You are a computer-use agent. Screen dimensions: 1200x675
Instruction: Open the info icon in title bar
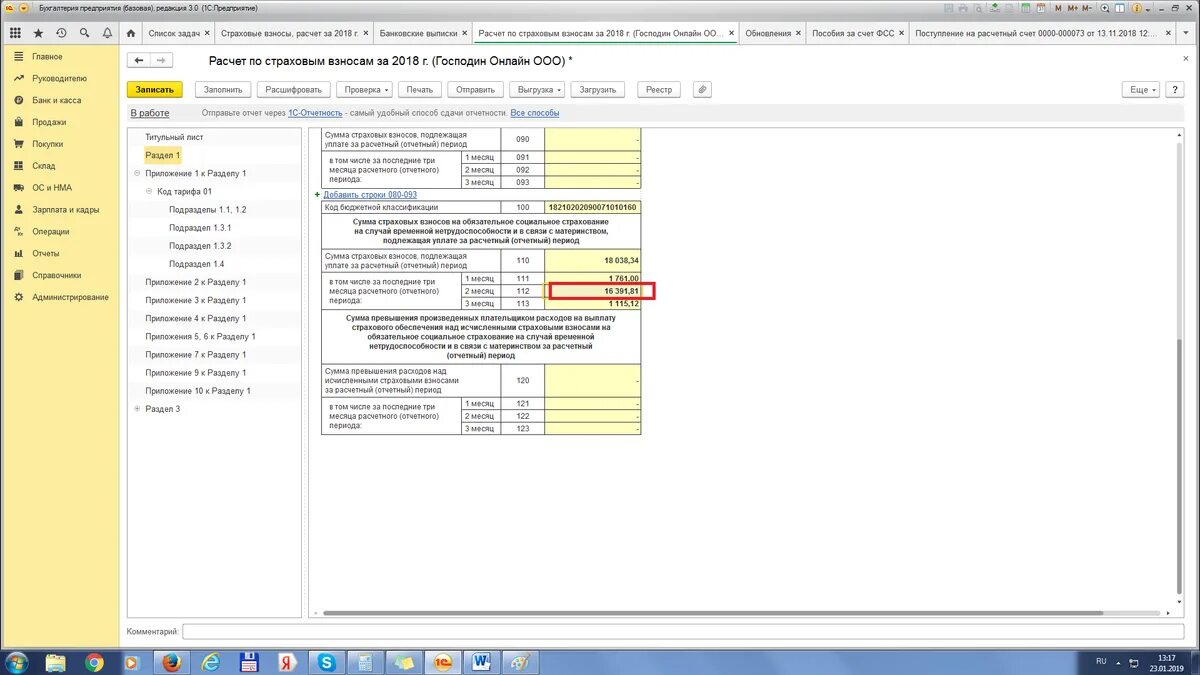[x=1138, y=7]
